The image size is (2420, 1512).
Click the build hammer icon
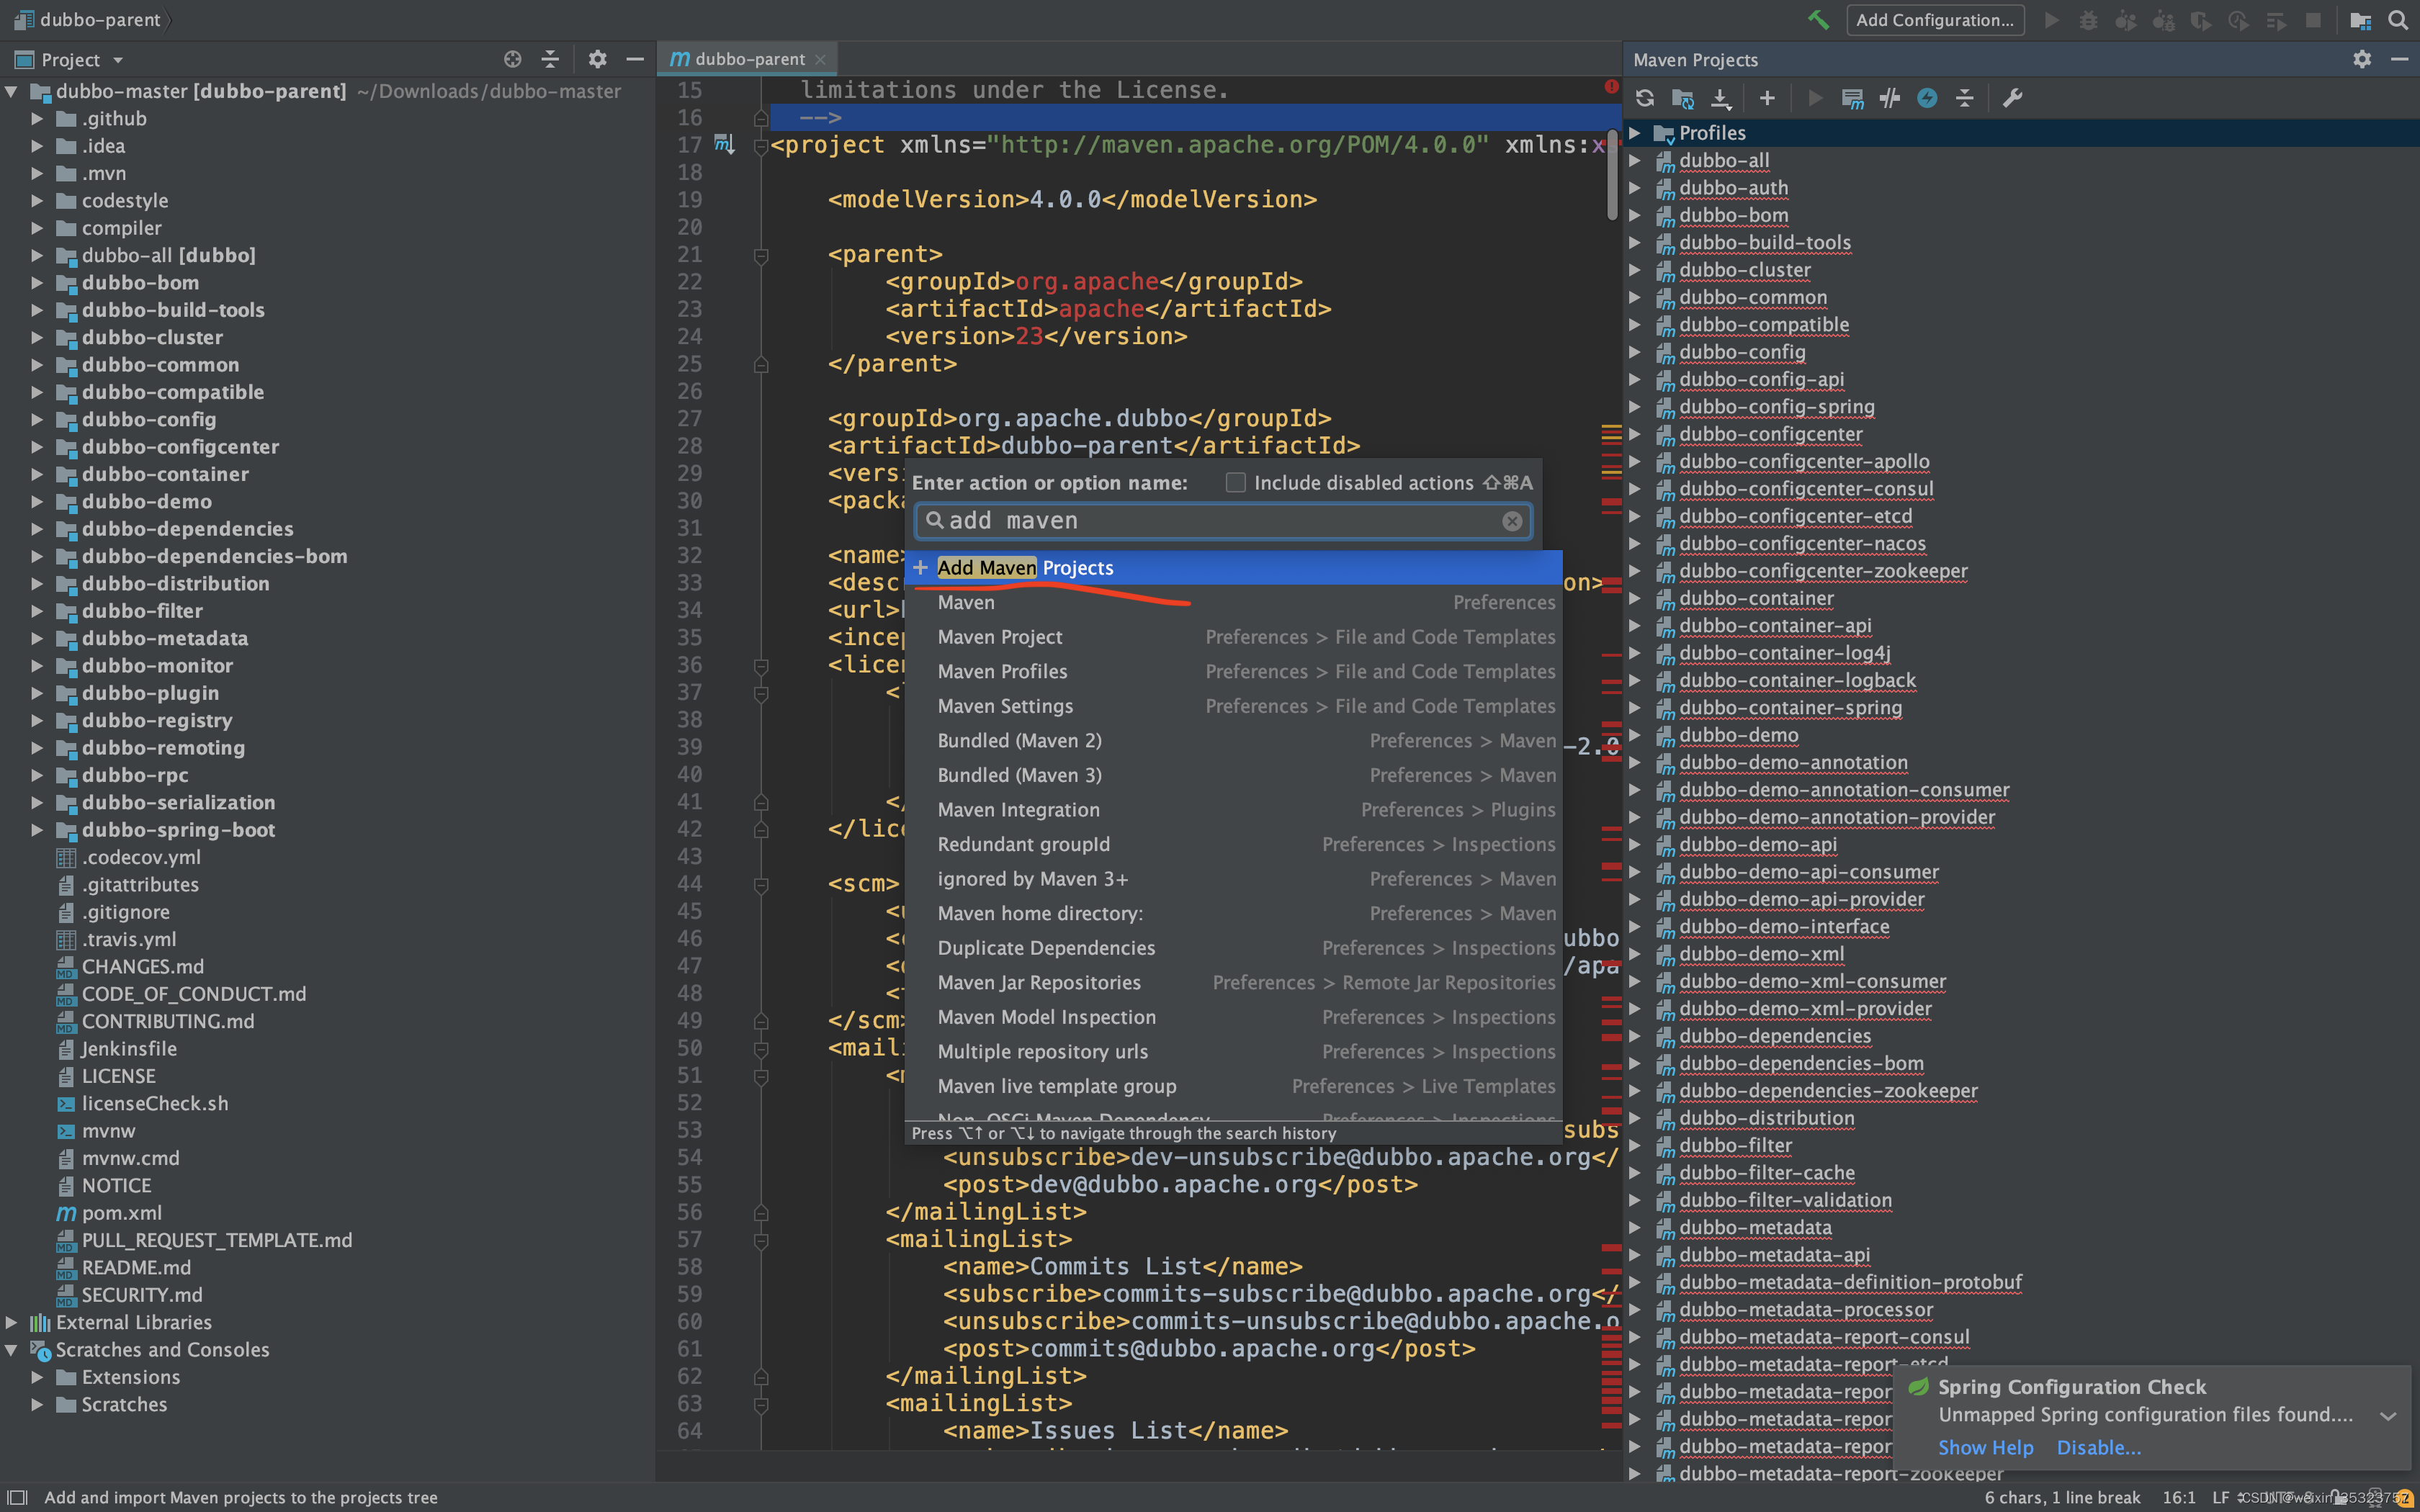pyautogui.click(x=1818, y=20)
